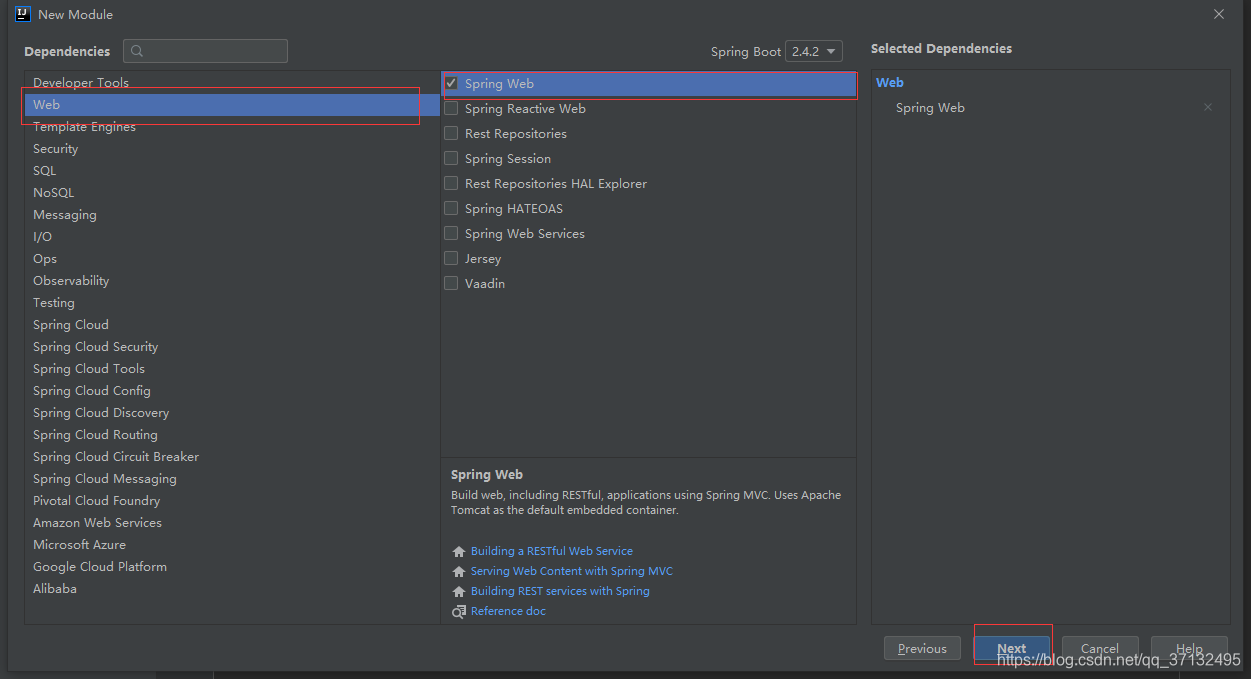
Task: Click the search magnifier icon in Dependencies field
Action: tap(137, 51)
